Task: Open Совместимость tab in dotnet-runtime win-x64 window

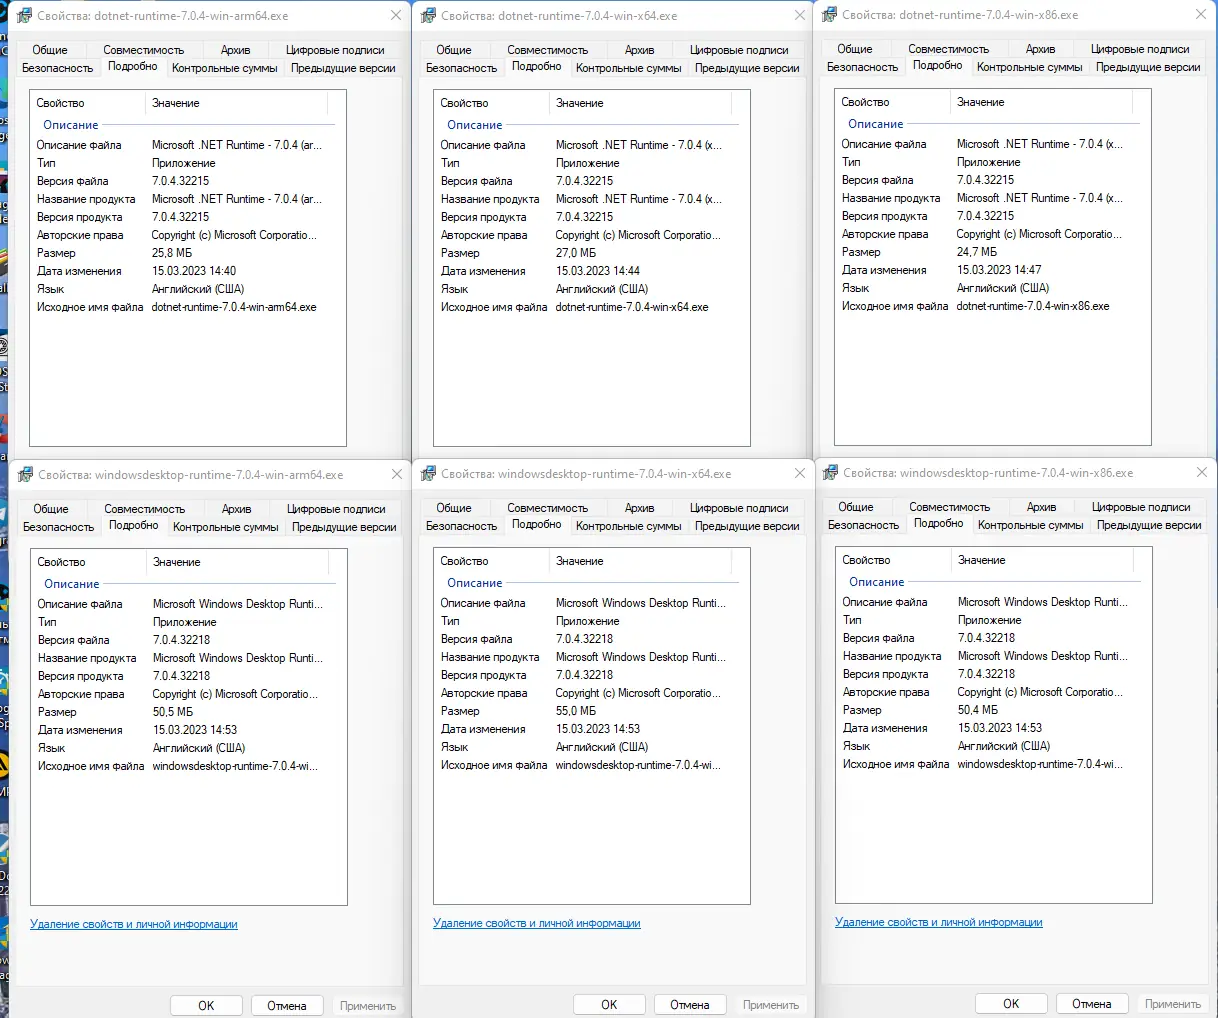Action: (547, 50)
